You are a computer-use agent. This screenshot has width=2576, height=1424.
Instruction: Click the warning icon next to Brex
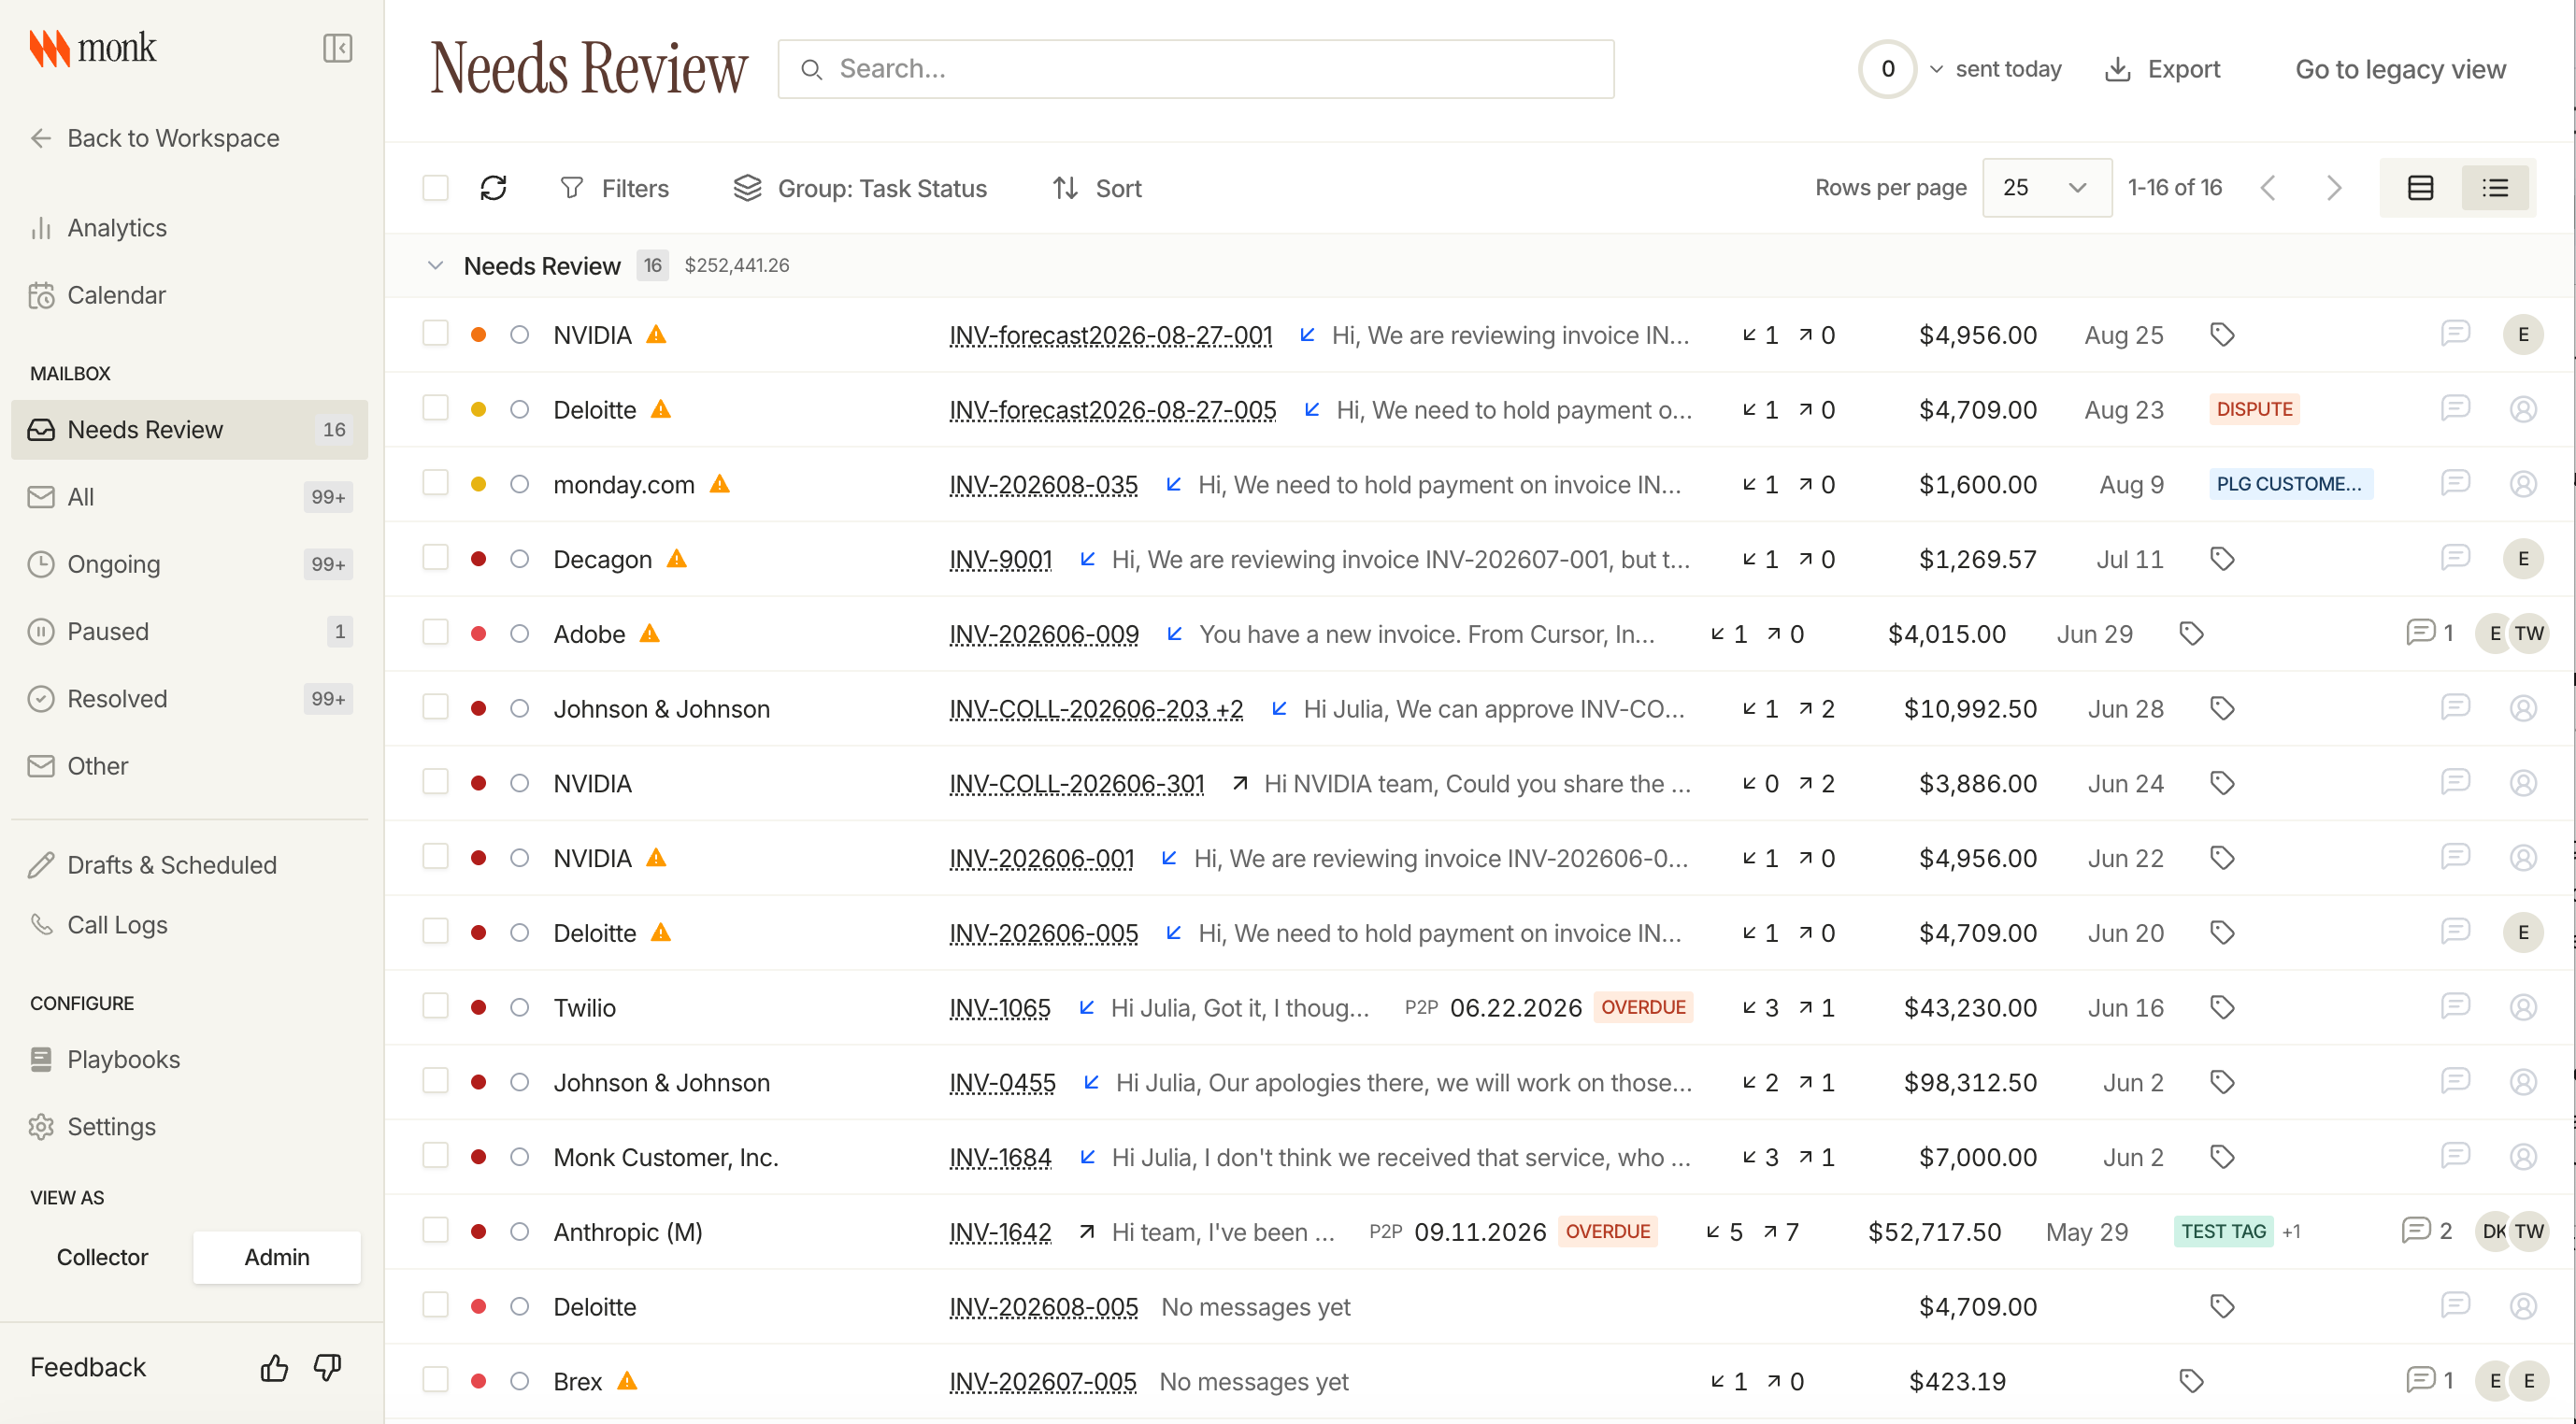coord(627,1381)
